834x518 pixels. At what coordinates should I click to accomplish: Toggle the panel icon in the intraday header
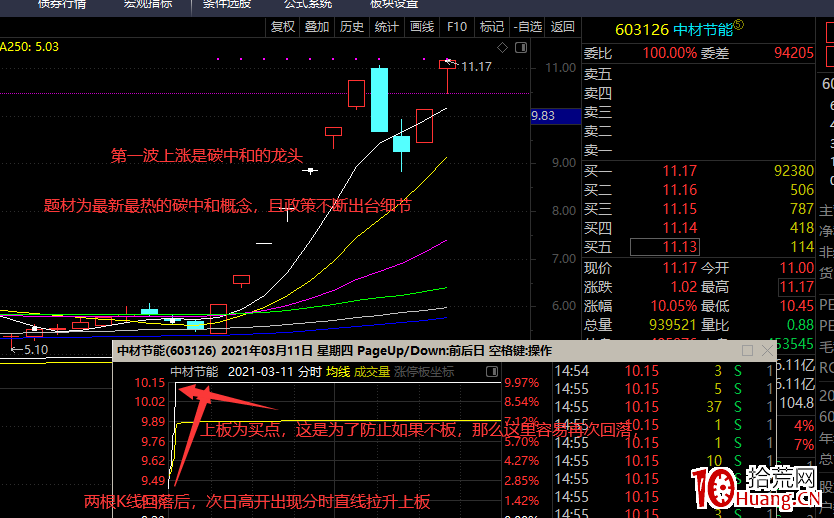tap(492, 372)
